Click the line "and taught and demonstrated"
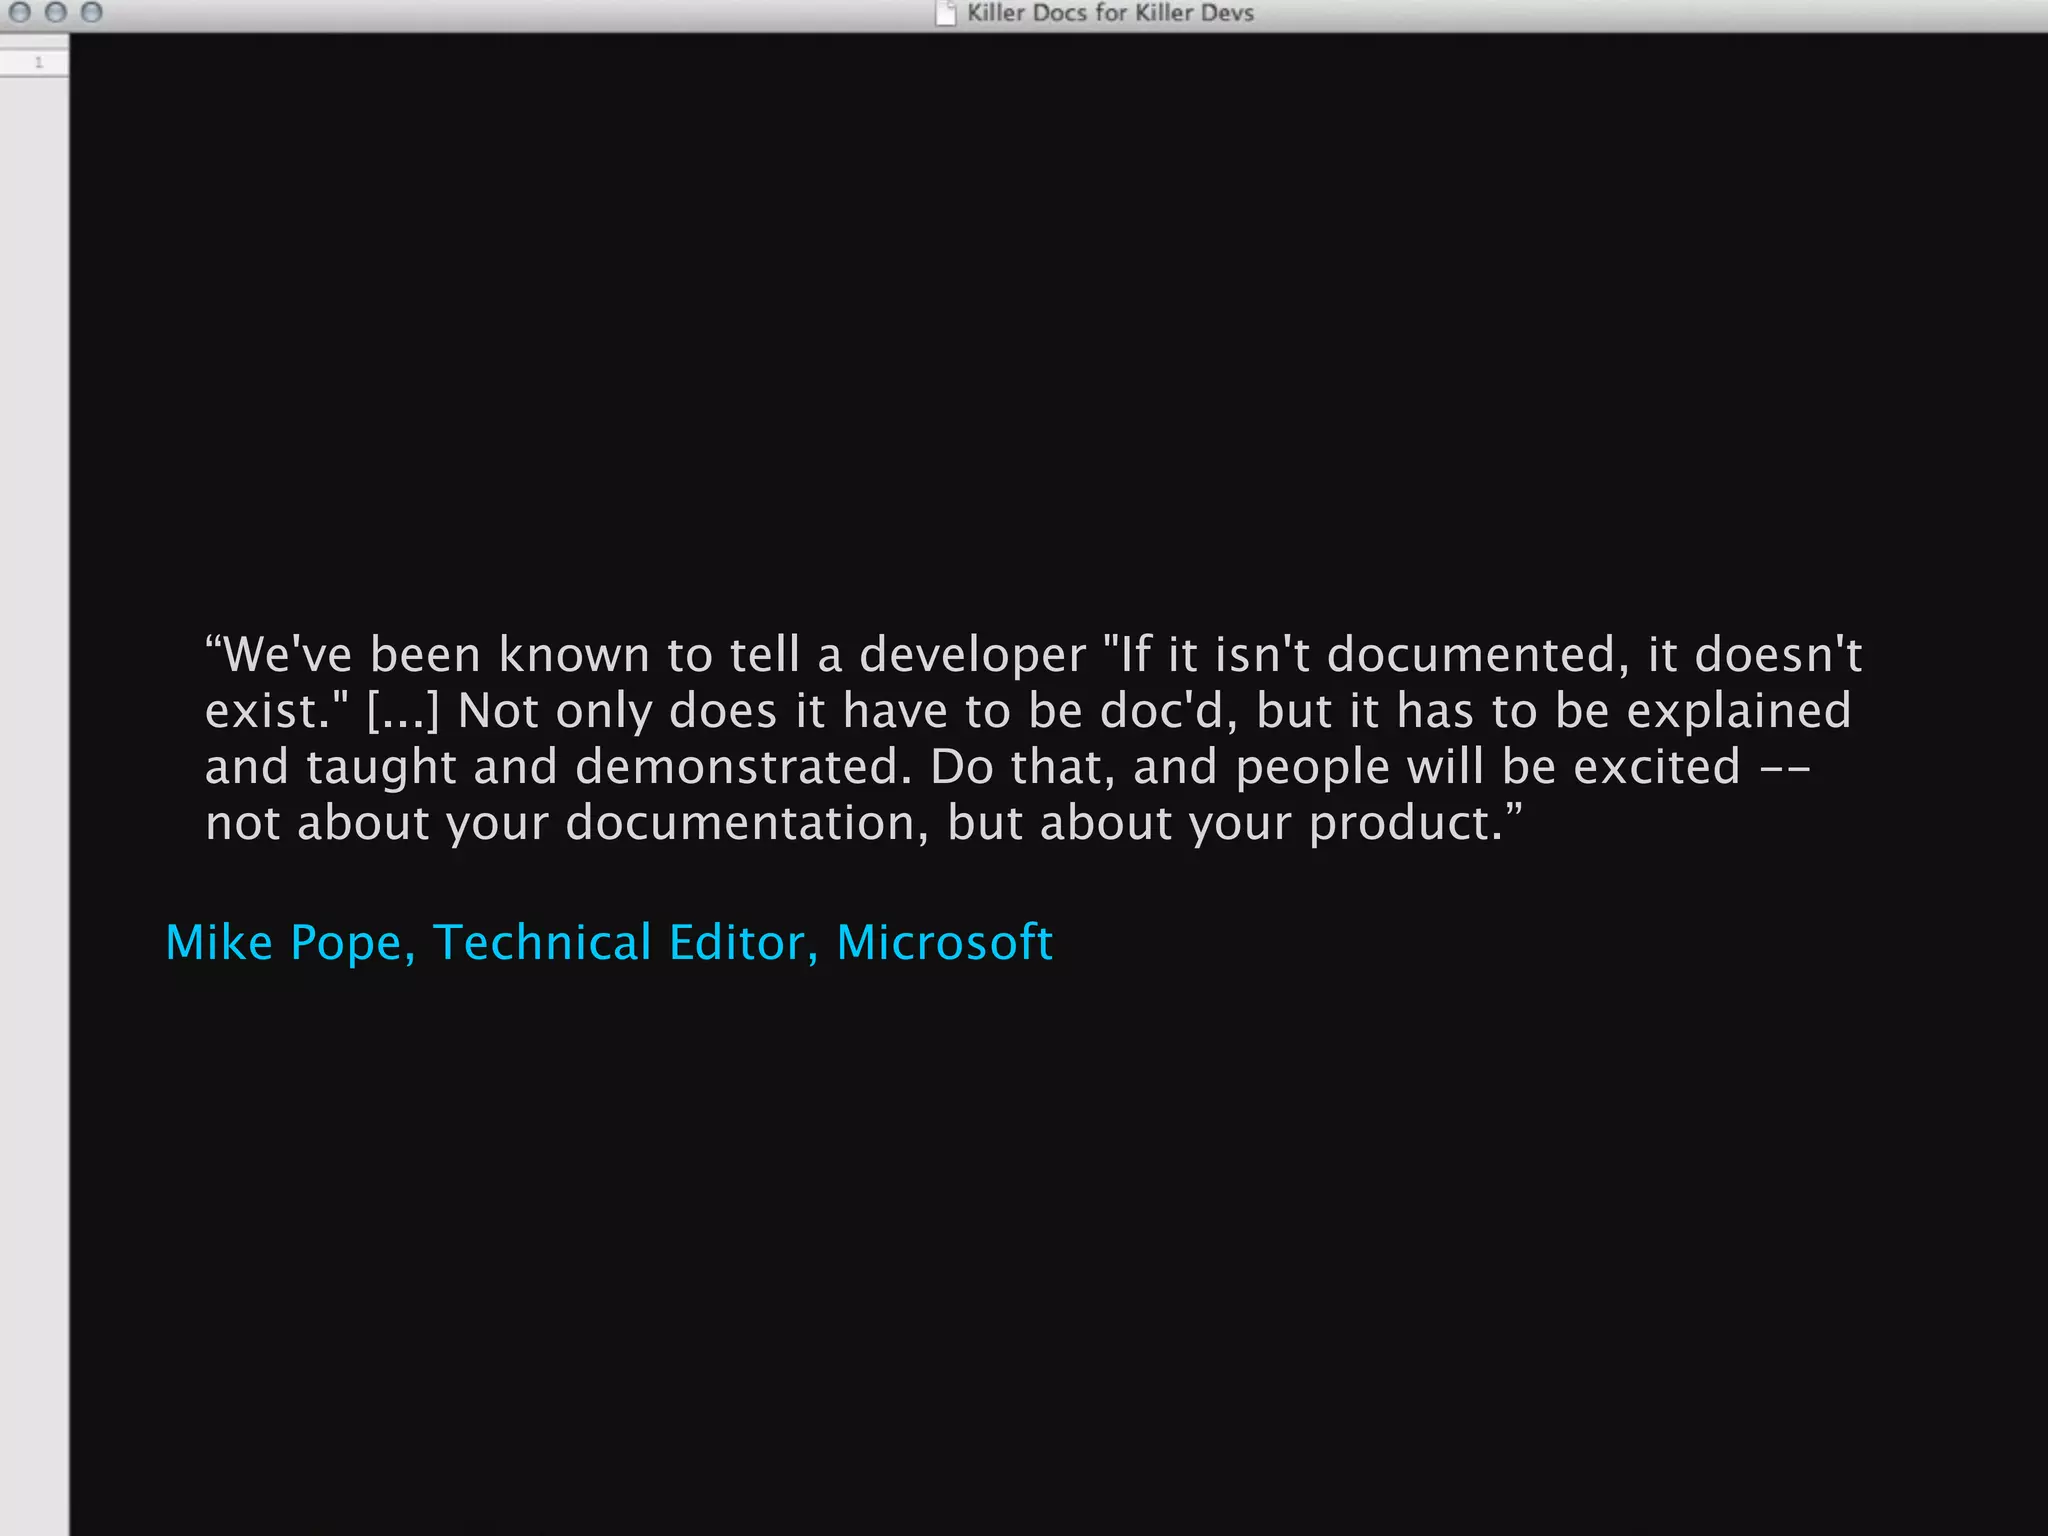 pyautogui.click(x=1007, y=768)
